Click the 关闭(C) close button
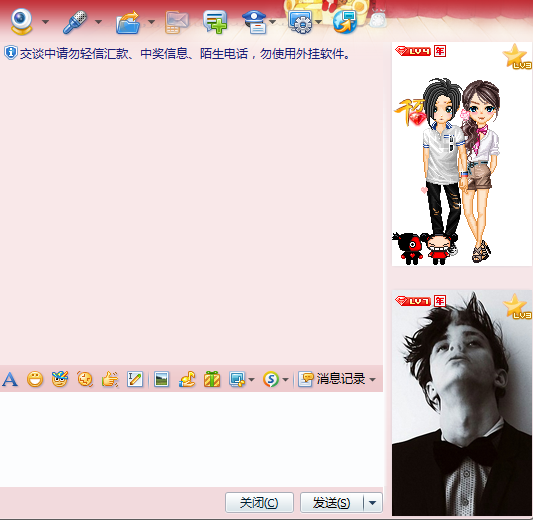This screenshot has width=533, height=520. tap(259, 503)
